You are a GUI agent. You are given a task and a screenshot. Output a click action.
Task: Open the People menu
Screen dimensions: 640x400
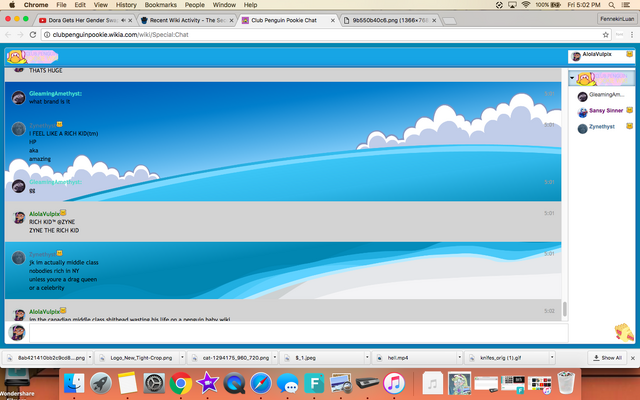coord(194,5)
